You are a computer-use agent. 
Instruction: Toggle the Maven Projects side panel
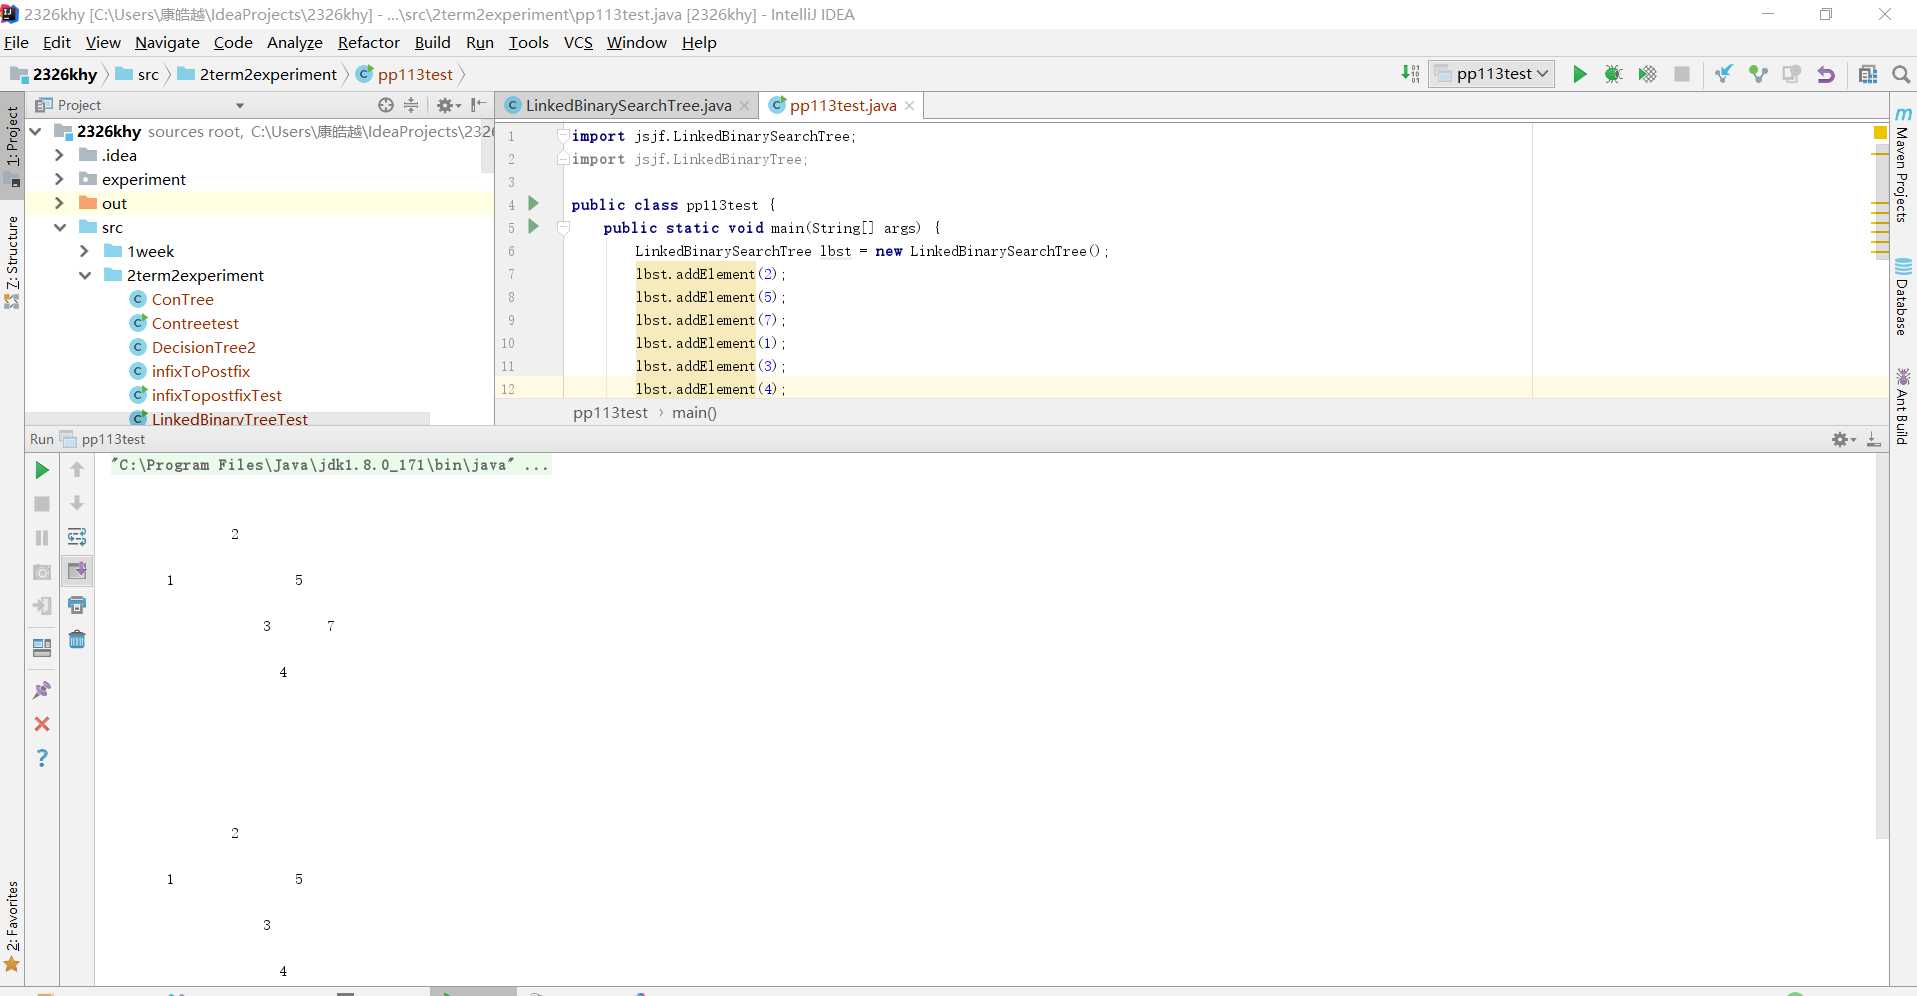pyautogui.click(x=1903, y=165)
